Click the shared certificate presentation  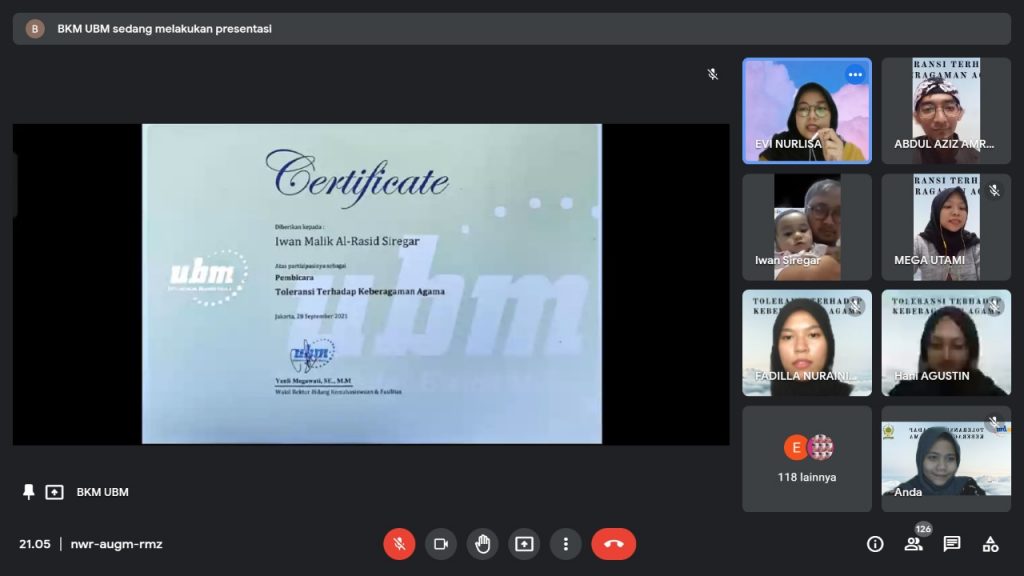pos(372,284)
